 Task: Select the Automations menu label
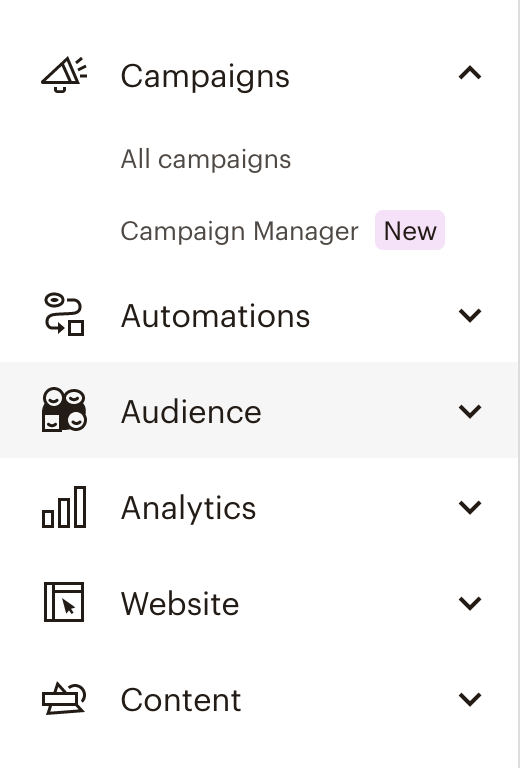[215, 316]
